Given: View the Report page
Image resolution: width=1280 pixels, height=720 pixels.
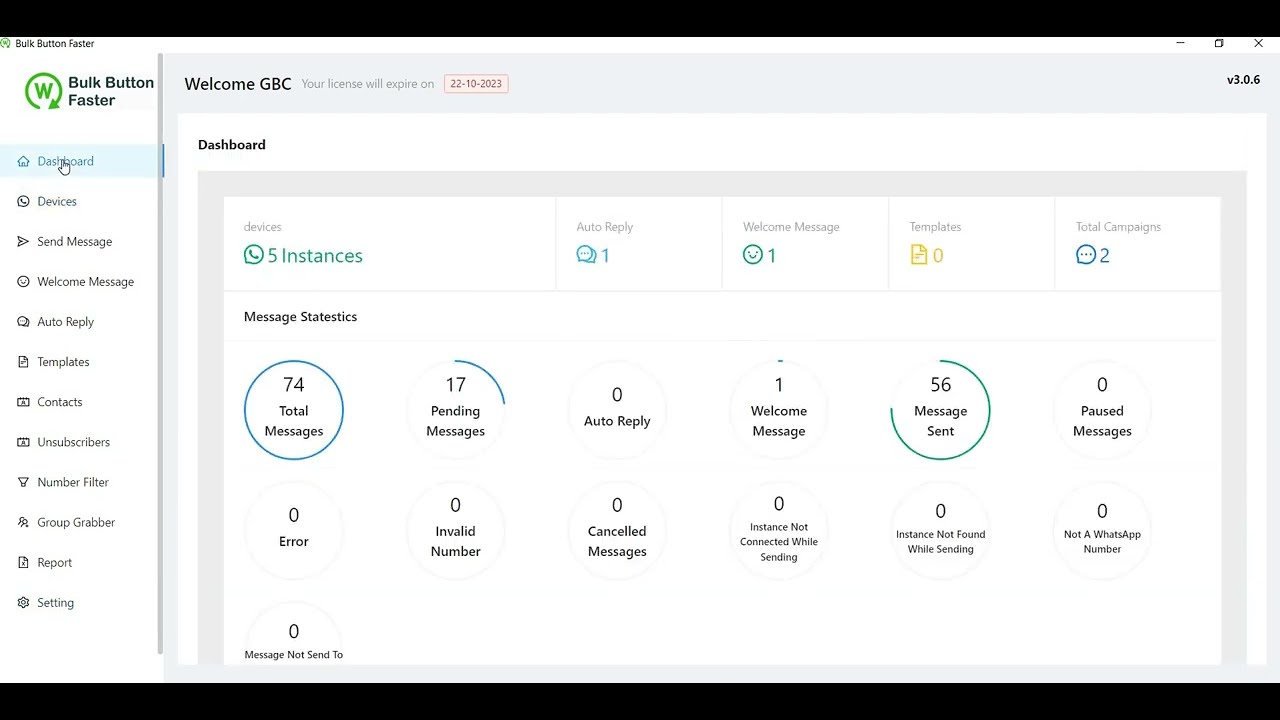Looking at the screenshot, I should click(81, 562).
